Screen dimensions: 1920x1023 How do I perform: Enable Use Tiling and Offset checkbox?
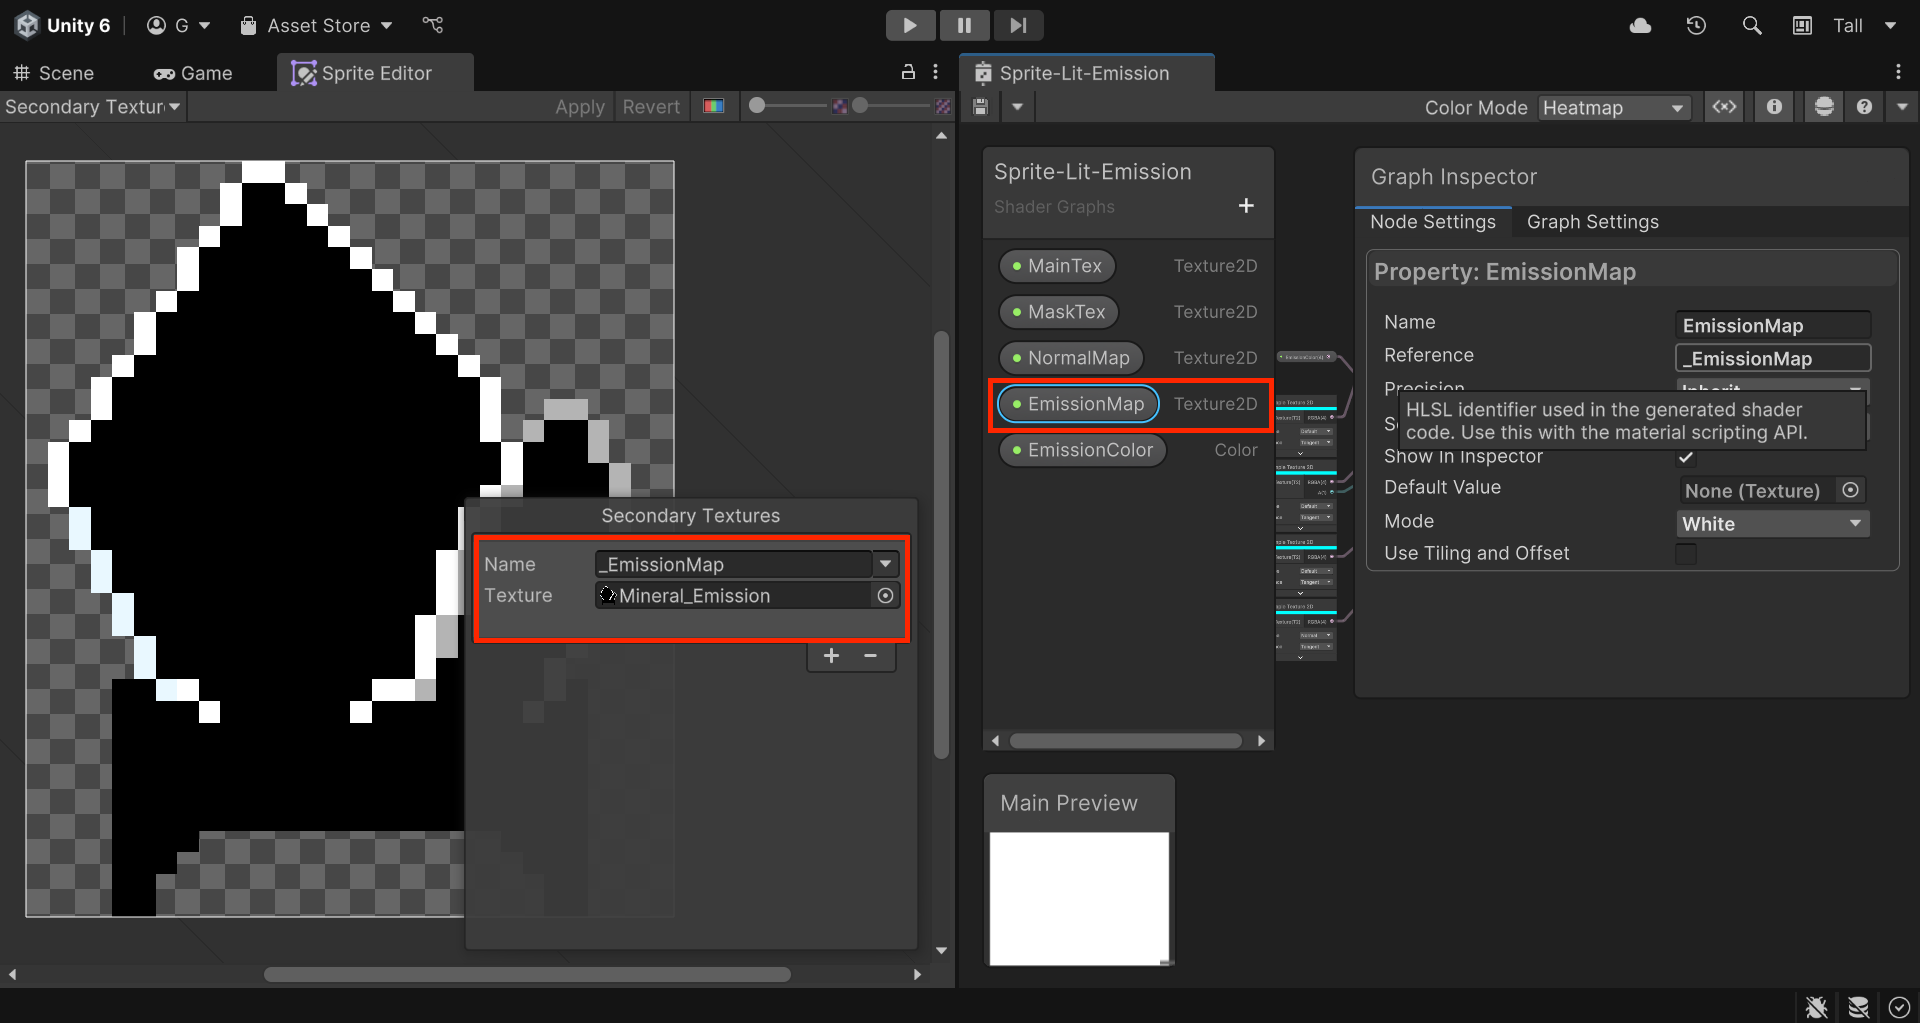point(1686,554)
